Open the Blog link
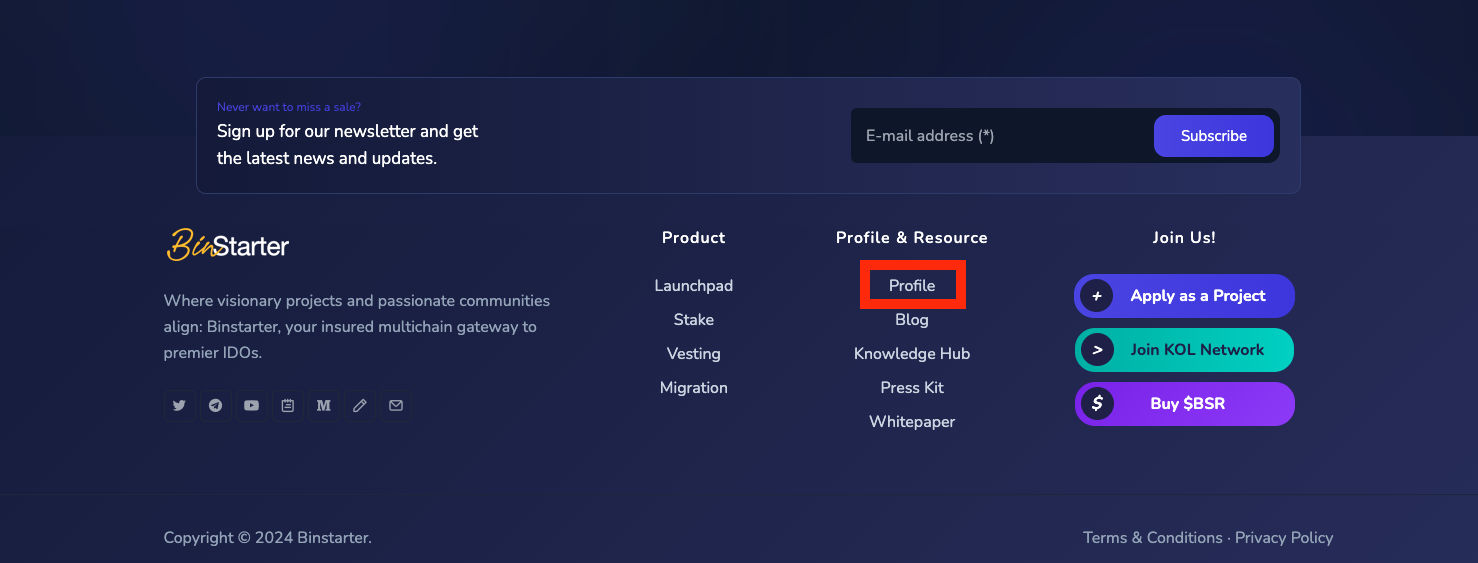Screen dimensions: 1478x563 click(x=912, y=320)
